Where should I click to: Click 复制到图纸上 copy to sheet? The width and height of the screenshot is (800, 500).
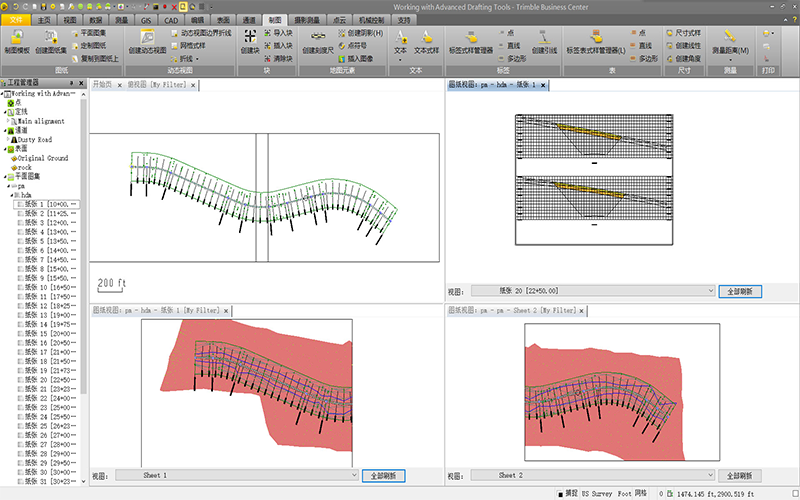point(95,59)
